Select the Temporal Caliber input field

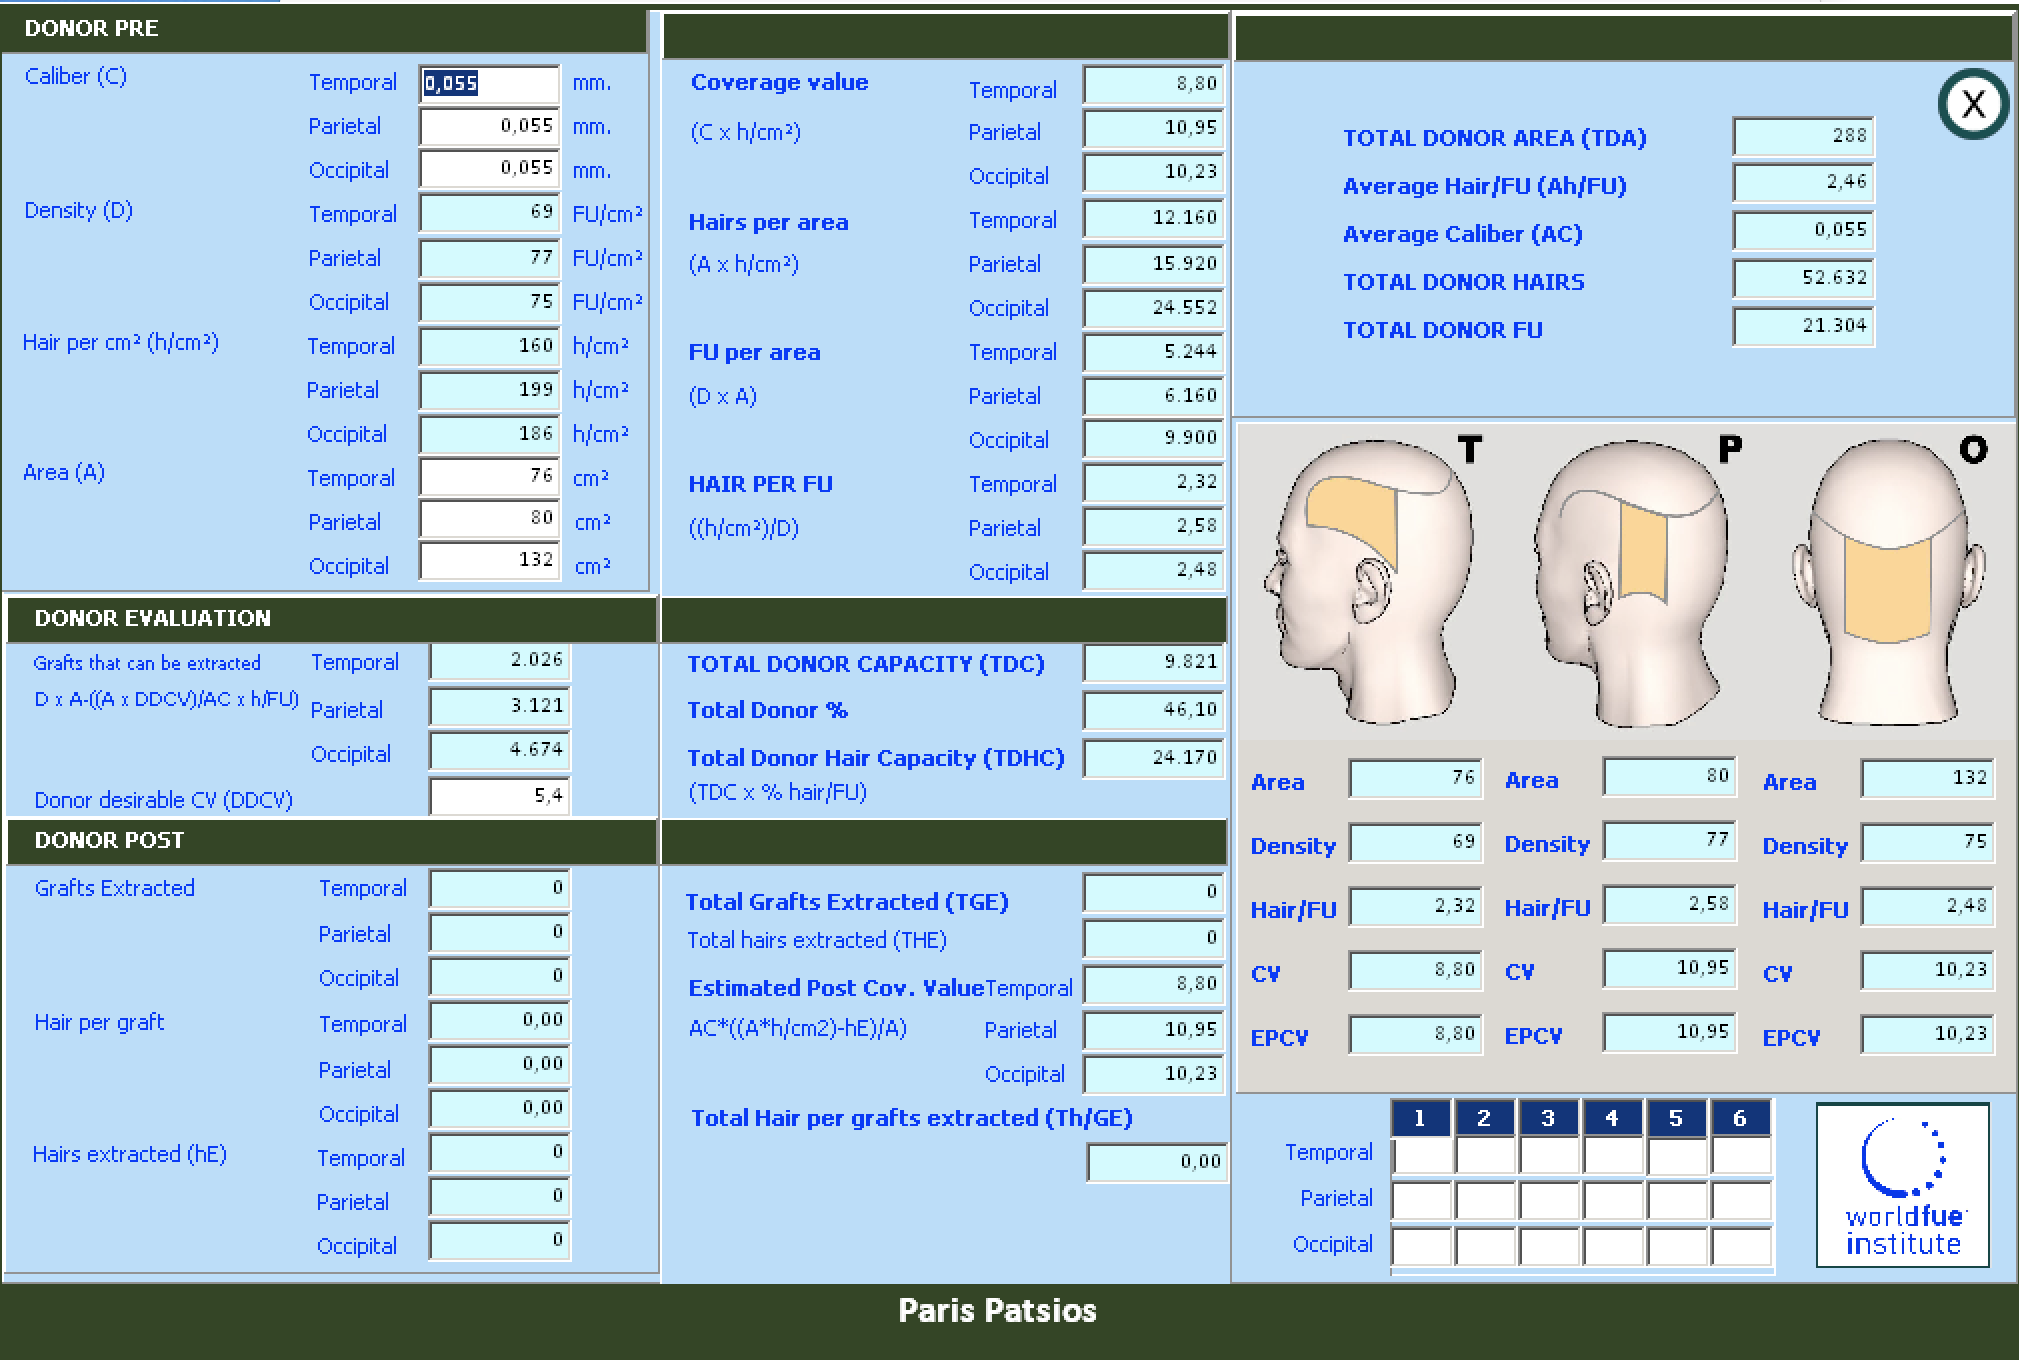tap(489, 83)
